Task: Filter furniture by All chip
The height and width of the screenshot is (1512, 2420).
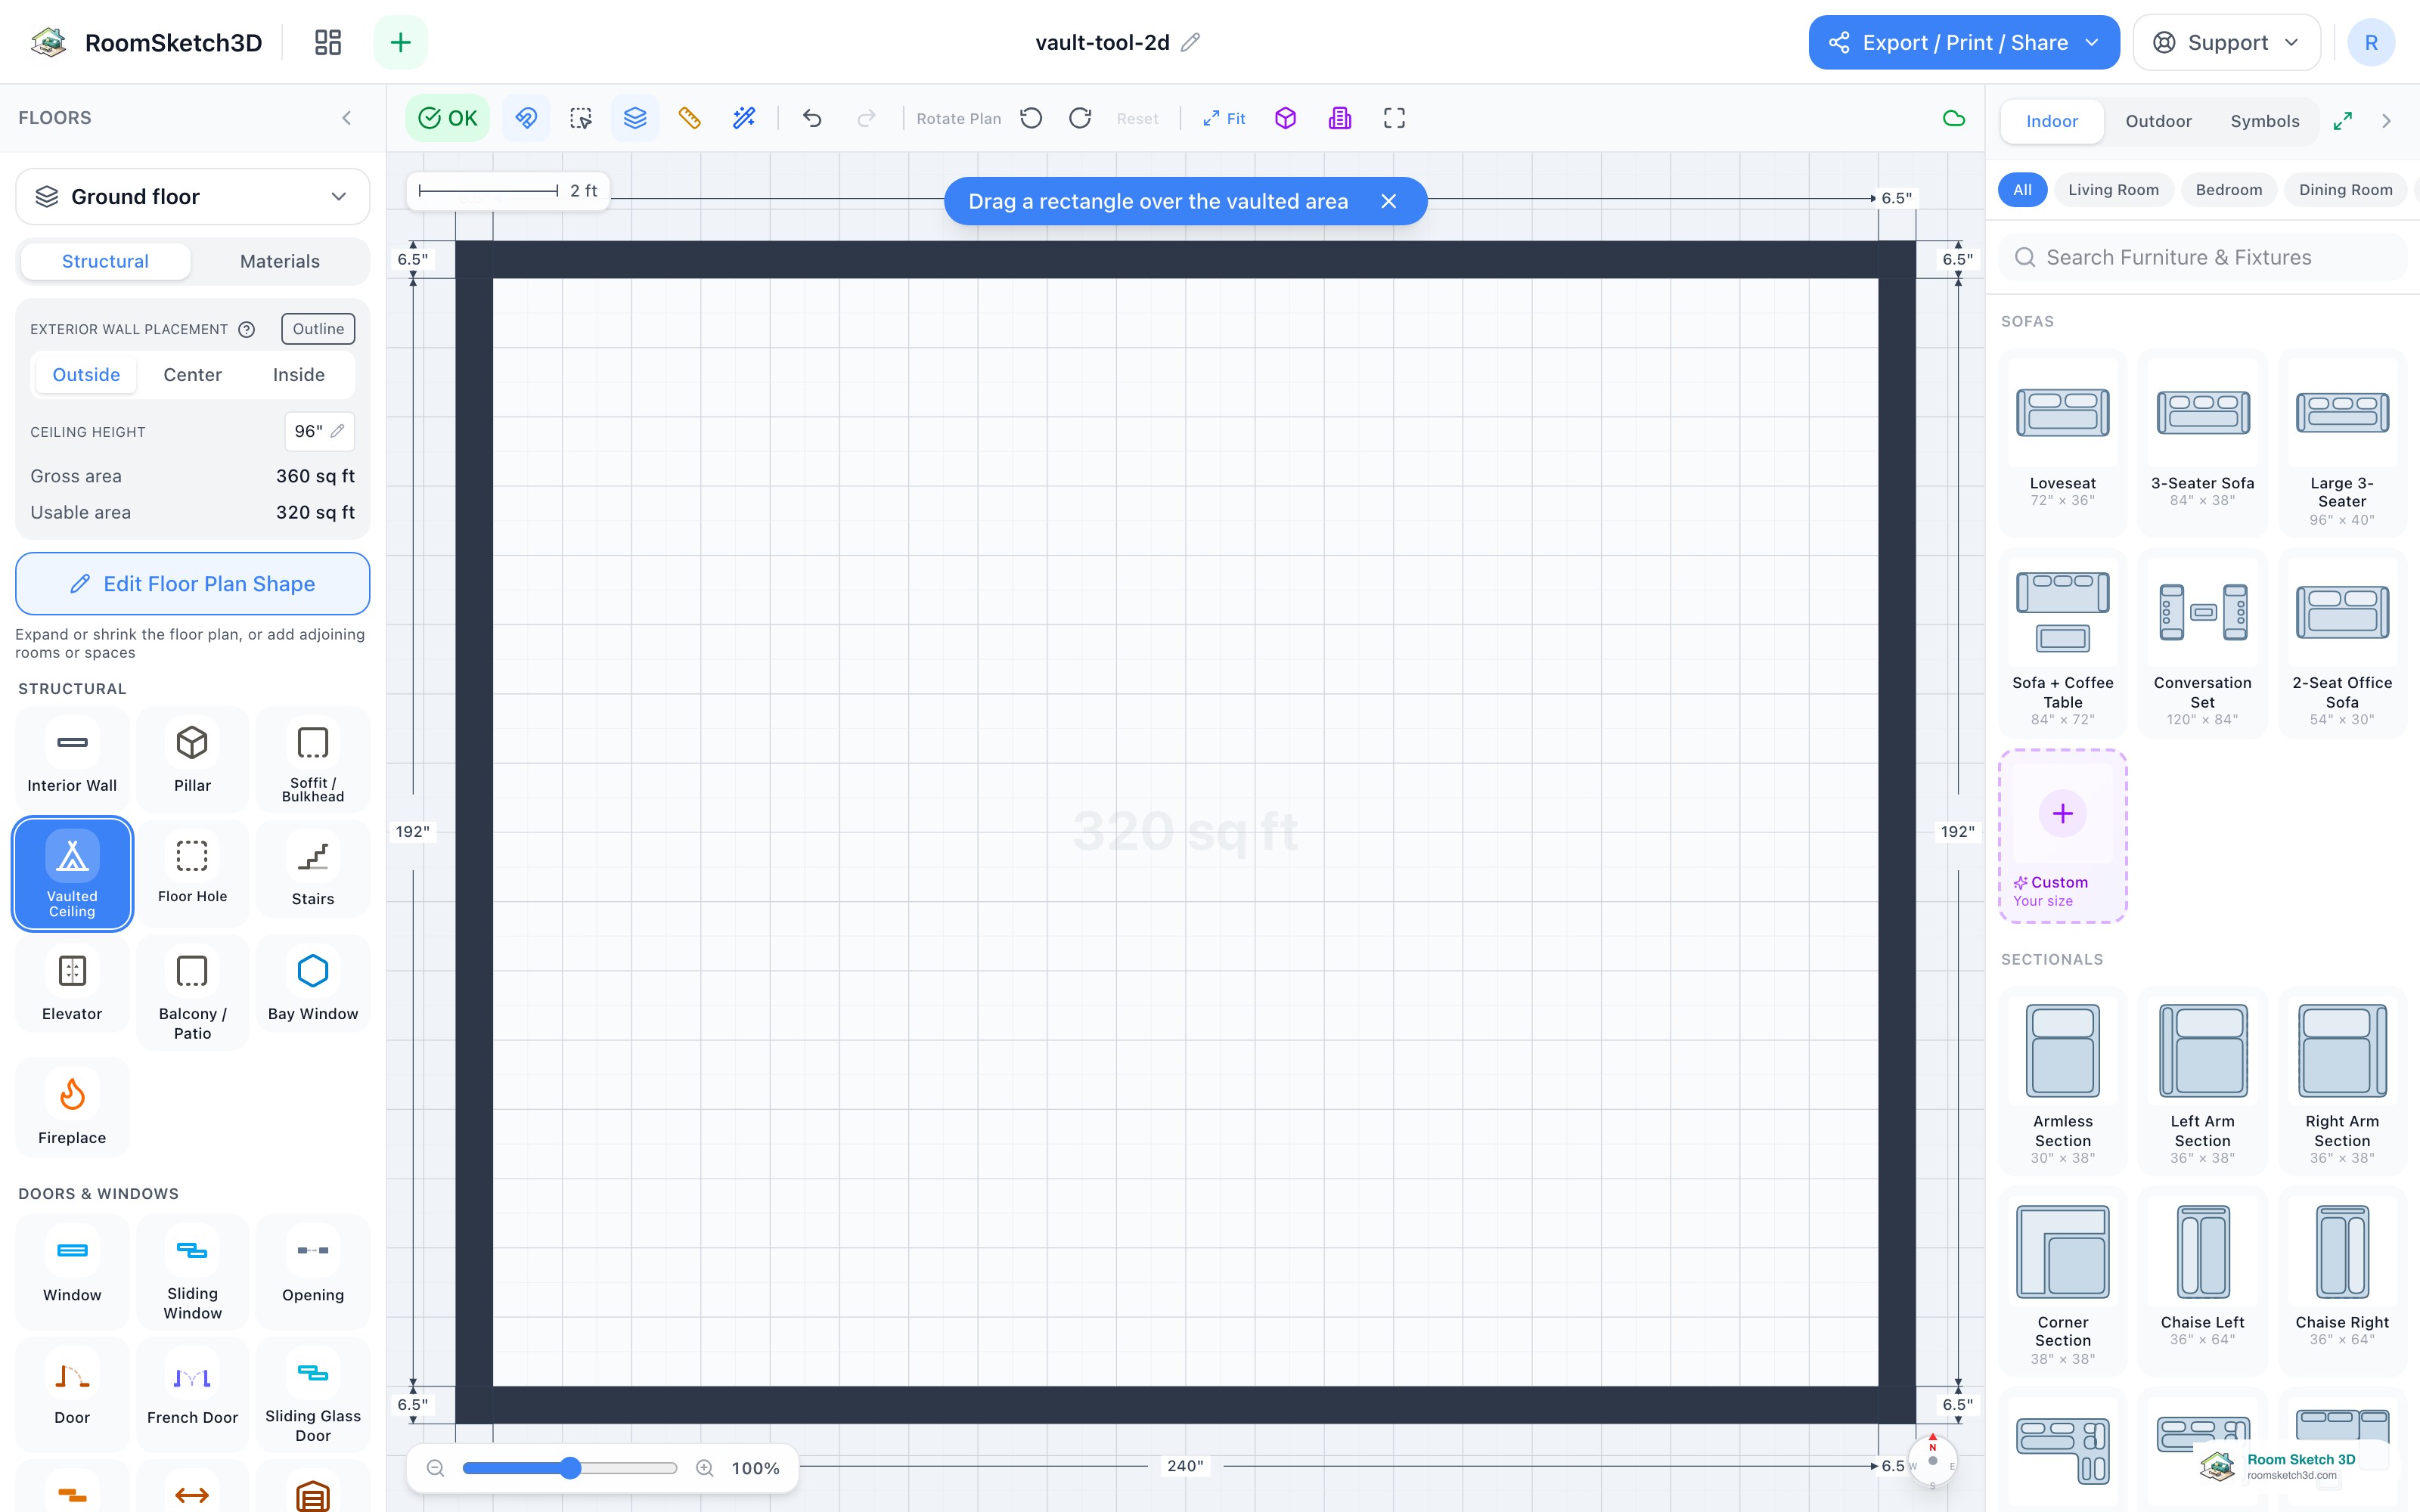Action: click(x=2022, y=190)
